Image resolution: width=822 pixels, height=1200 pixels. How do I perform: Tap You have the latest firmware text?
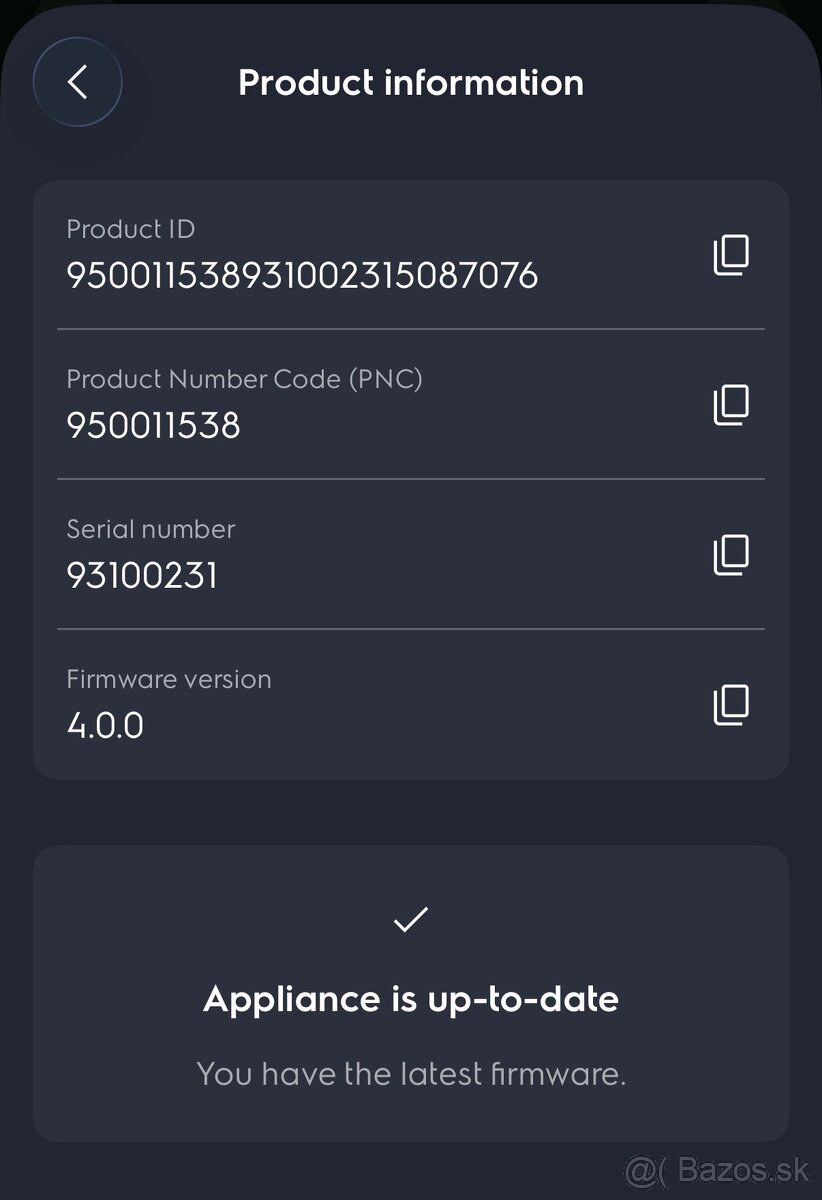[411, 1074]
